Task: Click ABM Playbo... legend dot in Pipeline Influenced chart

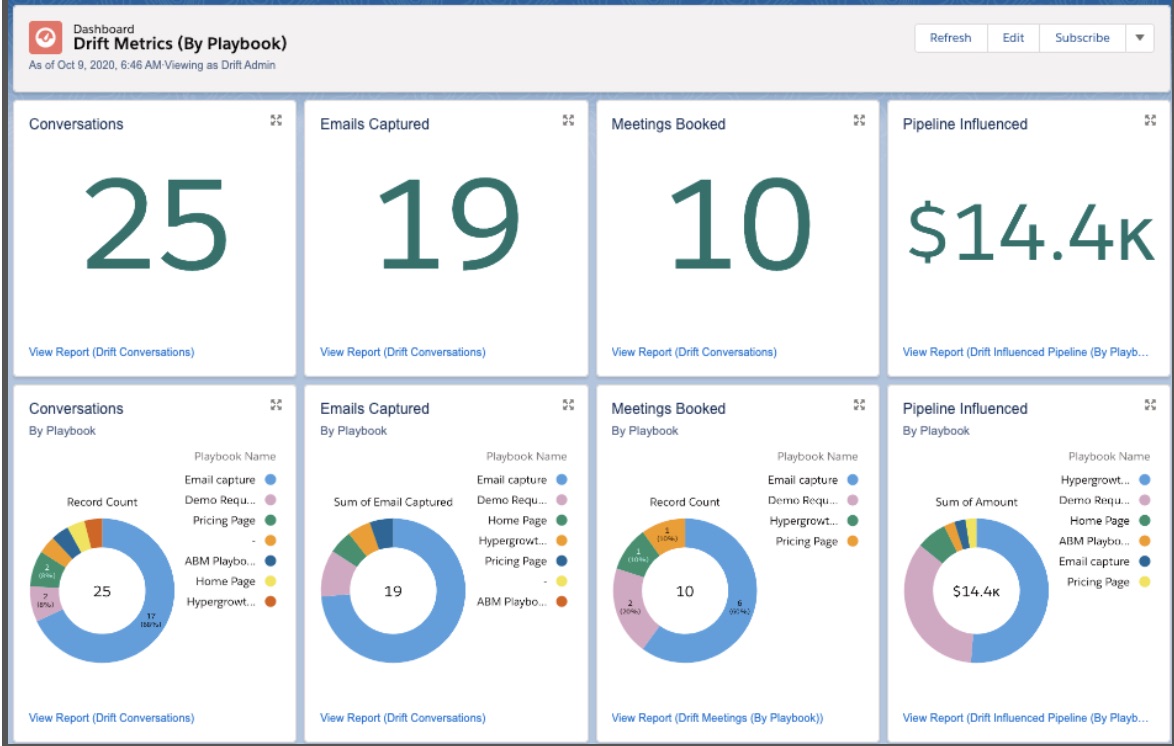Action: 1144,540
